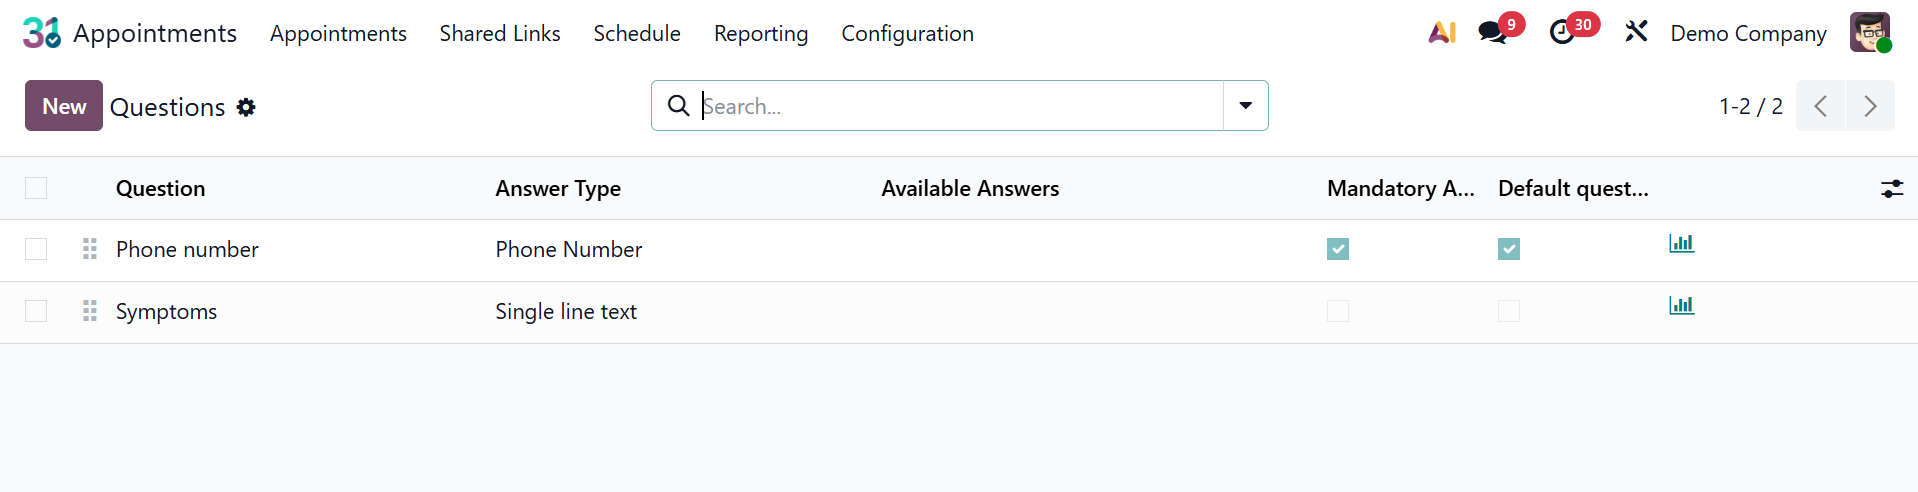Expand the search options dropdown arrow

1245,106
